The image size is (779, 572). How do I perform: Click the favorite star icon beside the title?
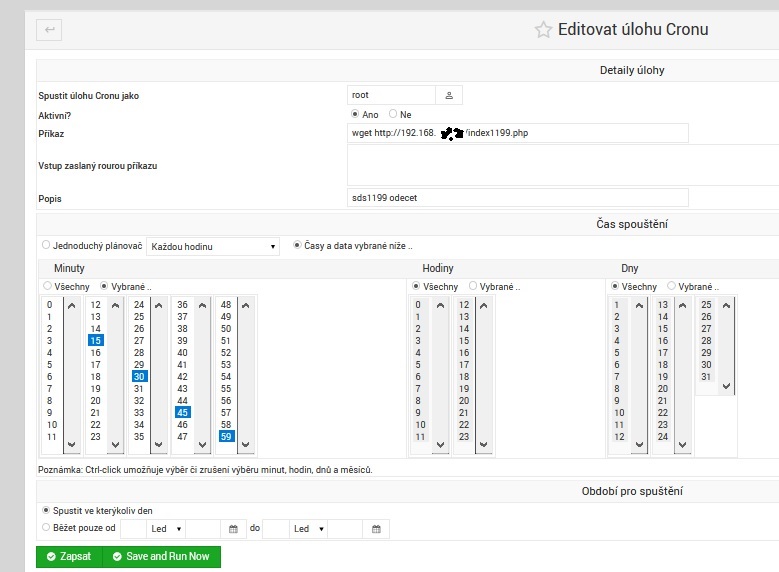click(543, 30)
